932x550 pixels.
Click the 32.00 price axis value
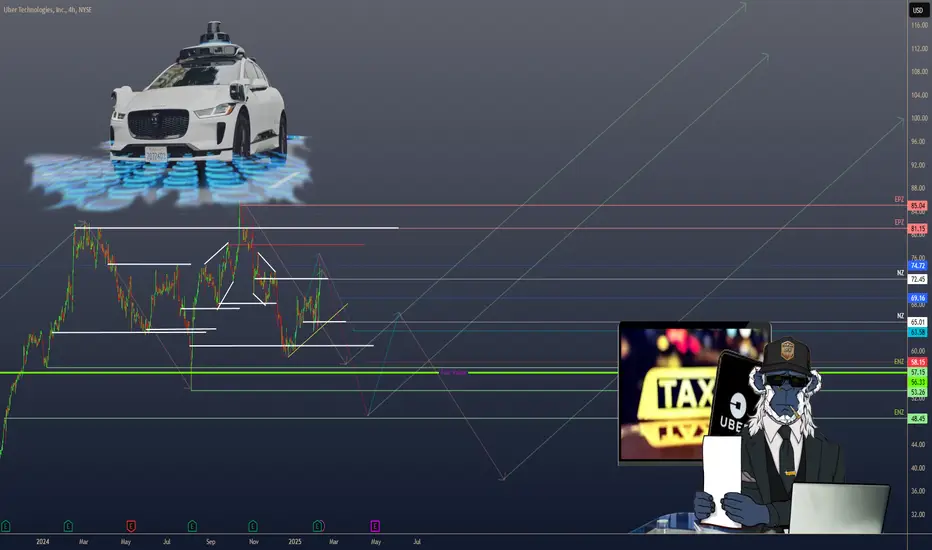(x=919, y=514)
